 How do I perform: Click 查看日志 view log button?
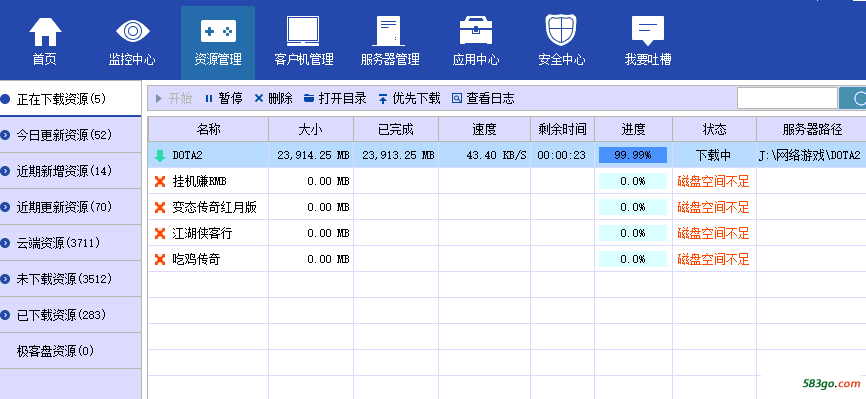pyautogui.click(x=483, y=99)
